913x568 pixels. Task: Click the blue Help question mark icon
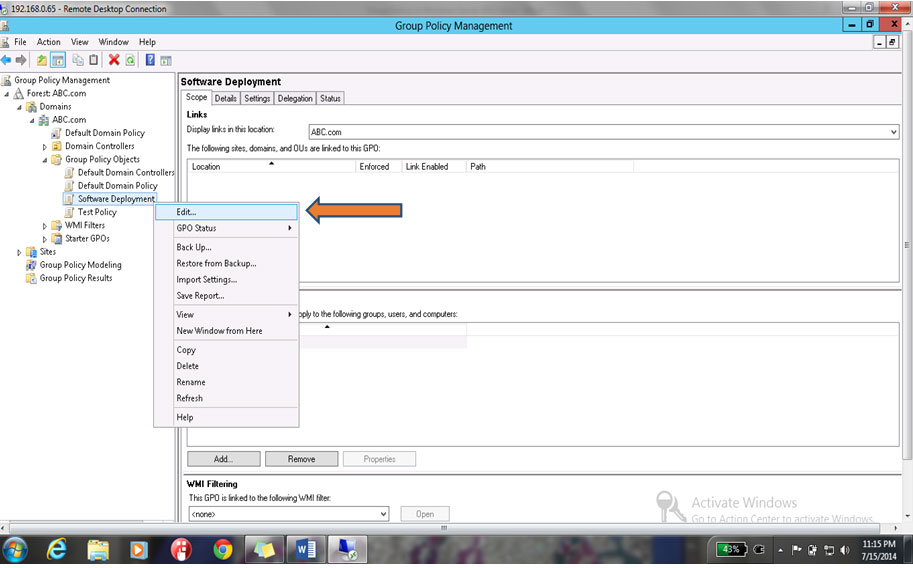[150, 60]
